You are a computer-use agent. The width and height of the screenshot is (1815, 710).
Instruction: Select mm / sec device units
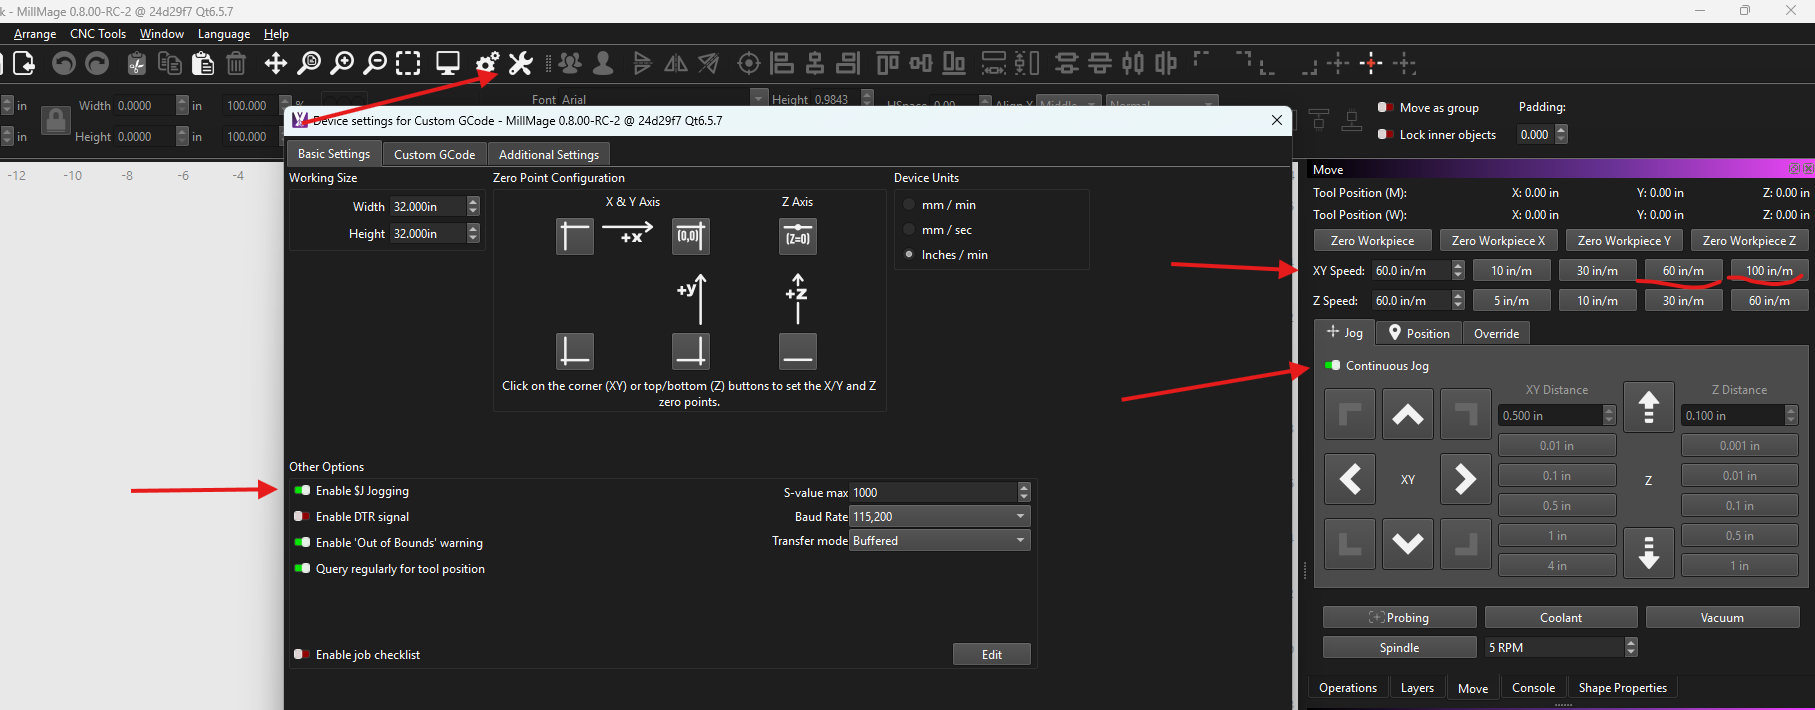pos(909,230)
